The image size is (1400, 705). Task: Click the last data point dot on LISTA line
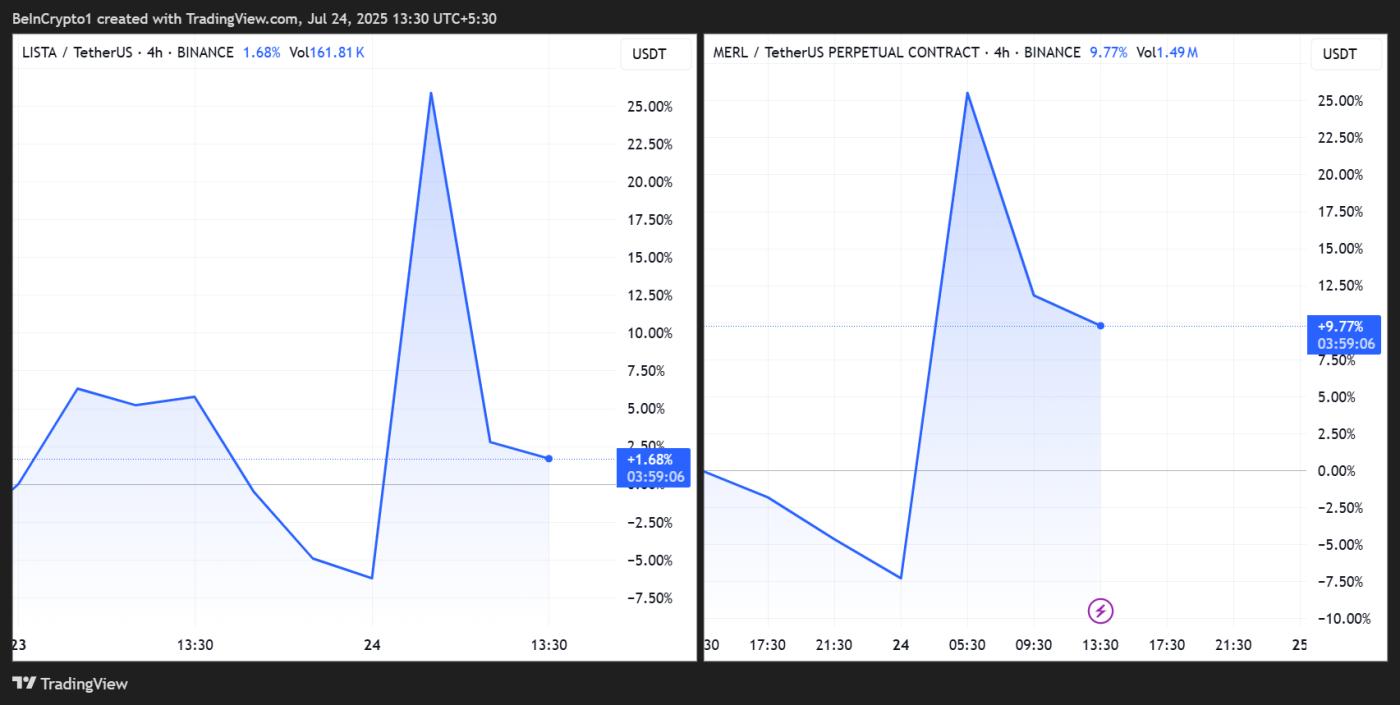tap(548, 458)
